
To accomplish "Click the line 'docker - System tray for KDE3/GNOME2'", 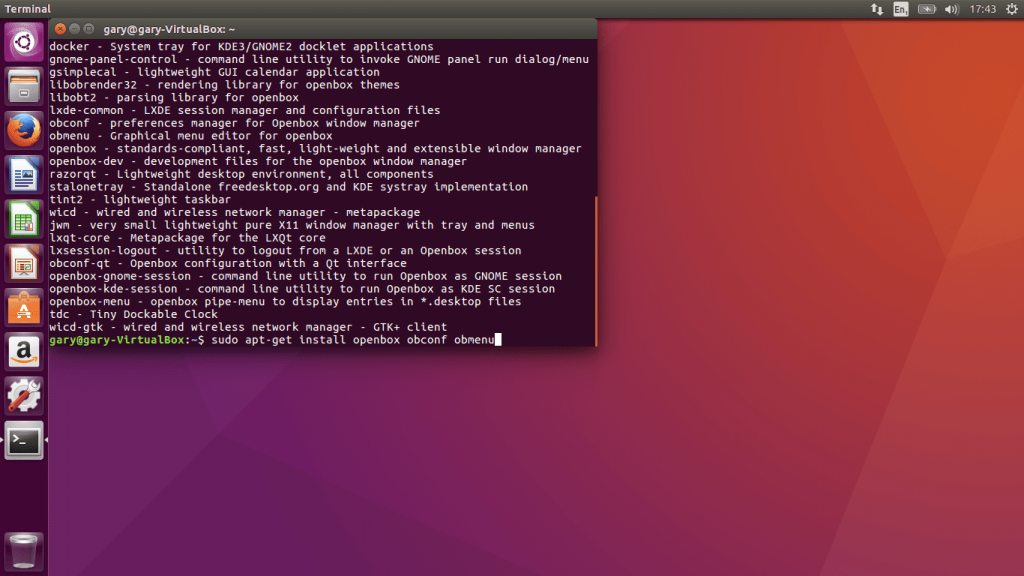I will pos(241,46).
